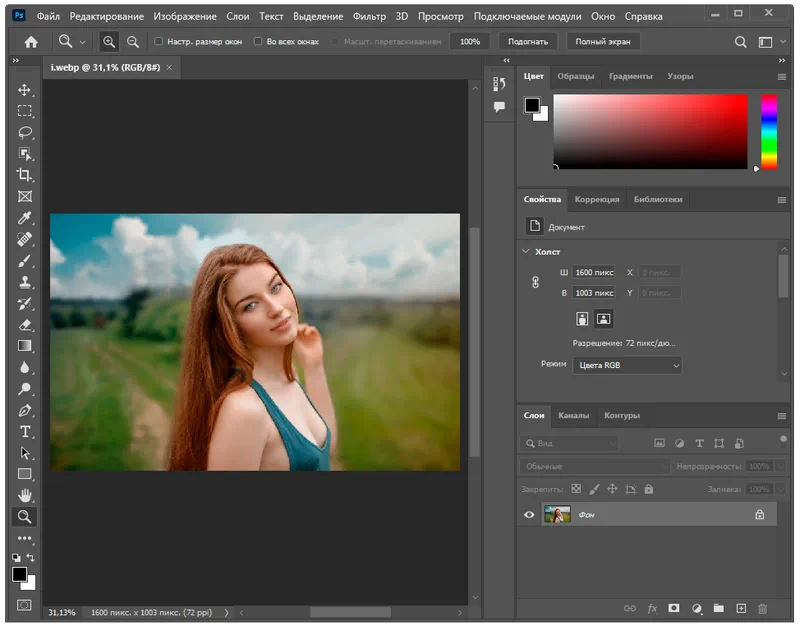Select the Rectangular Marquee tool
Viewport: 800px width, 626px height.
24,111
